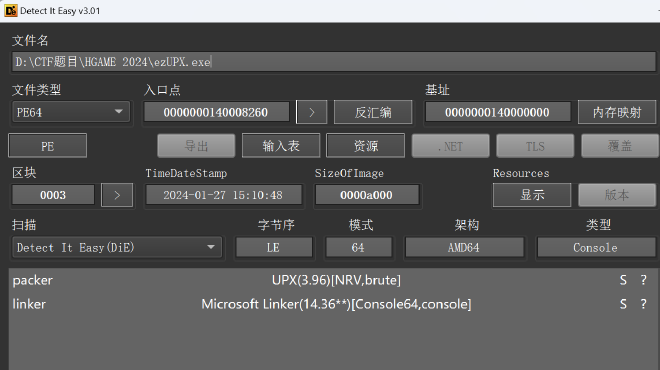Click the overlay (覆盖) button
This screenshot has width=660, height=370.
(620, 146)
